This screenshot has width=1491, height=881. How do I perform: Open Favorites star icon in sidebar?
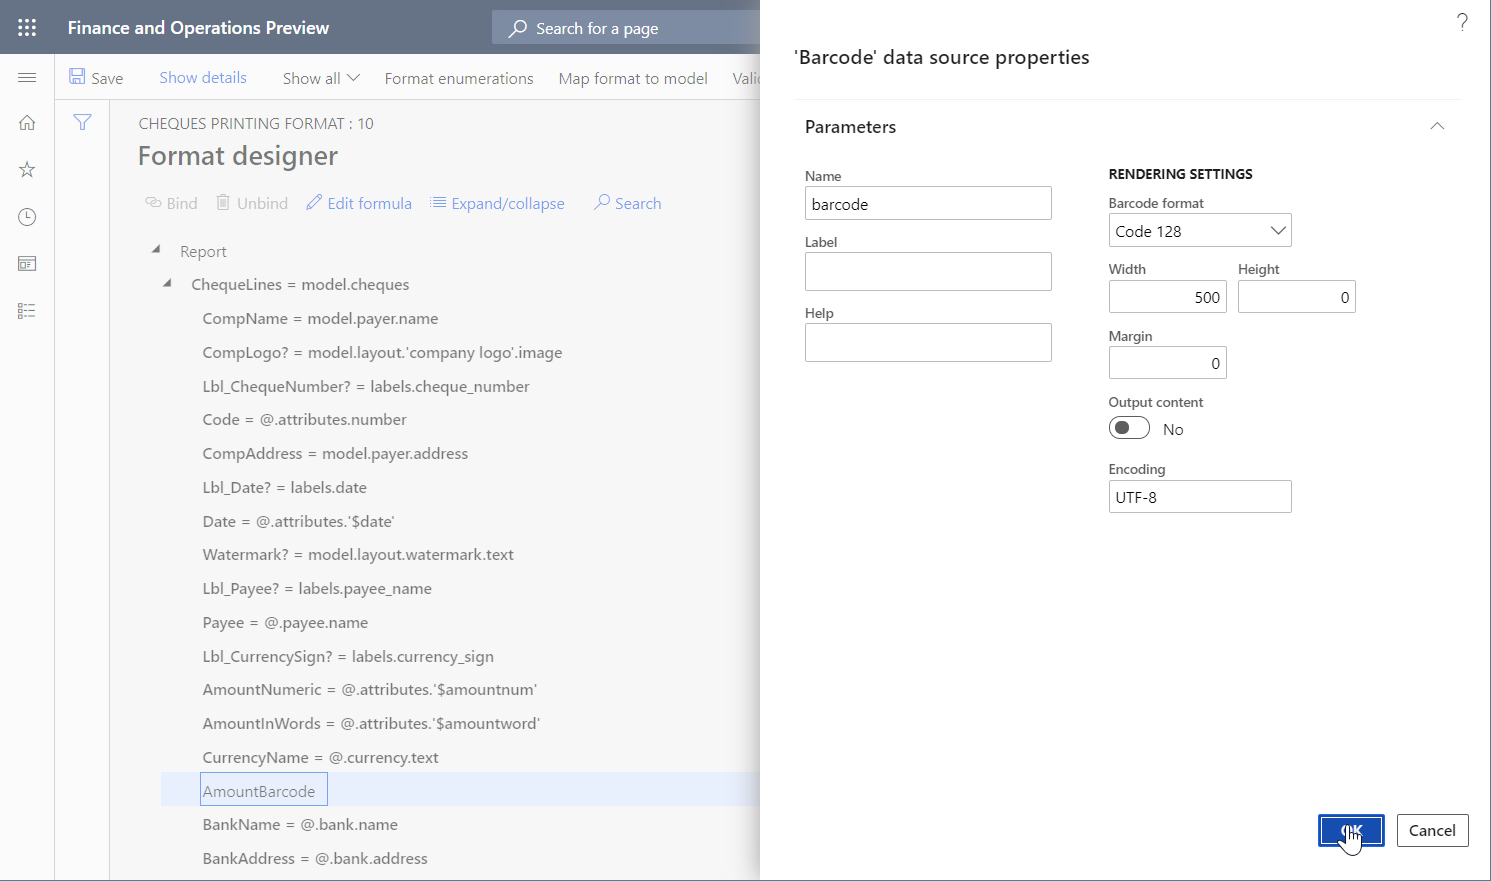(27, 170)
